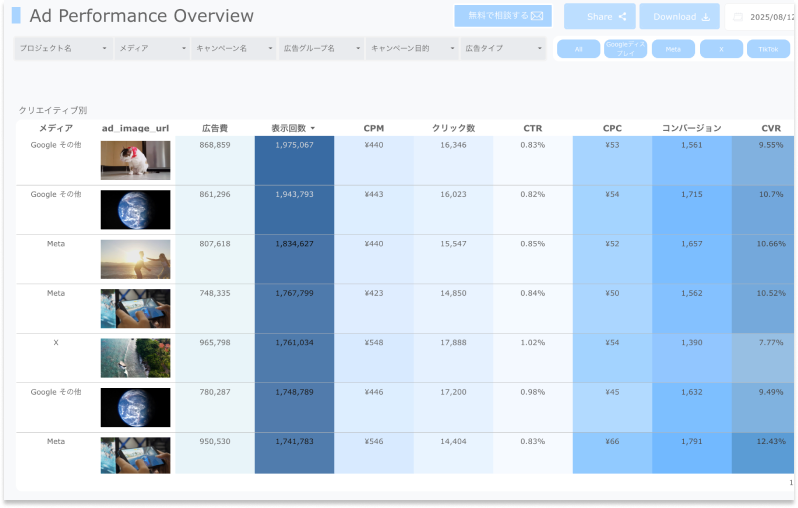Click the CVR column header
The height and width of the screenshot is (508, 798).
[x=770, y=128]
